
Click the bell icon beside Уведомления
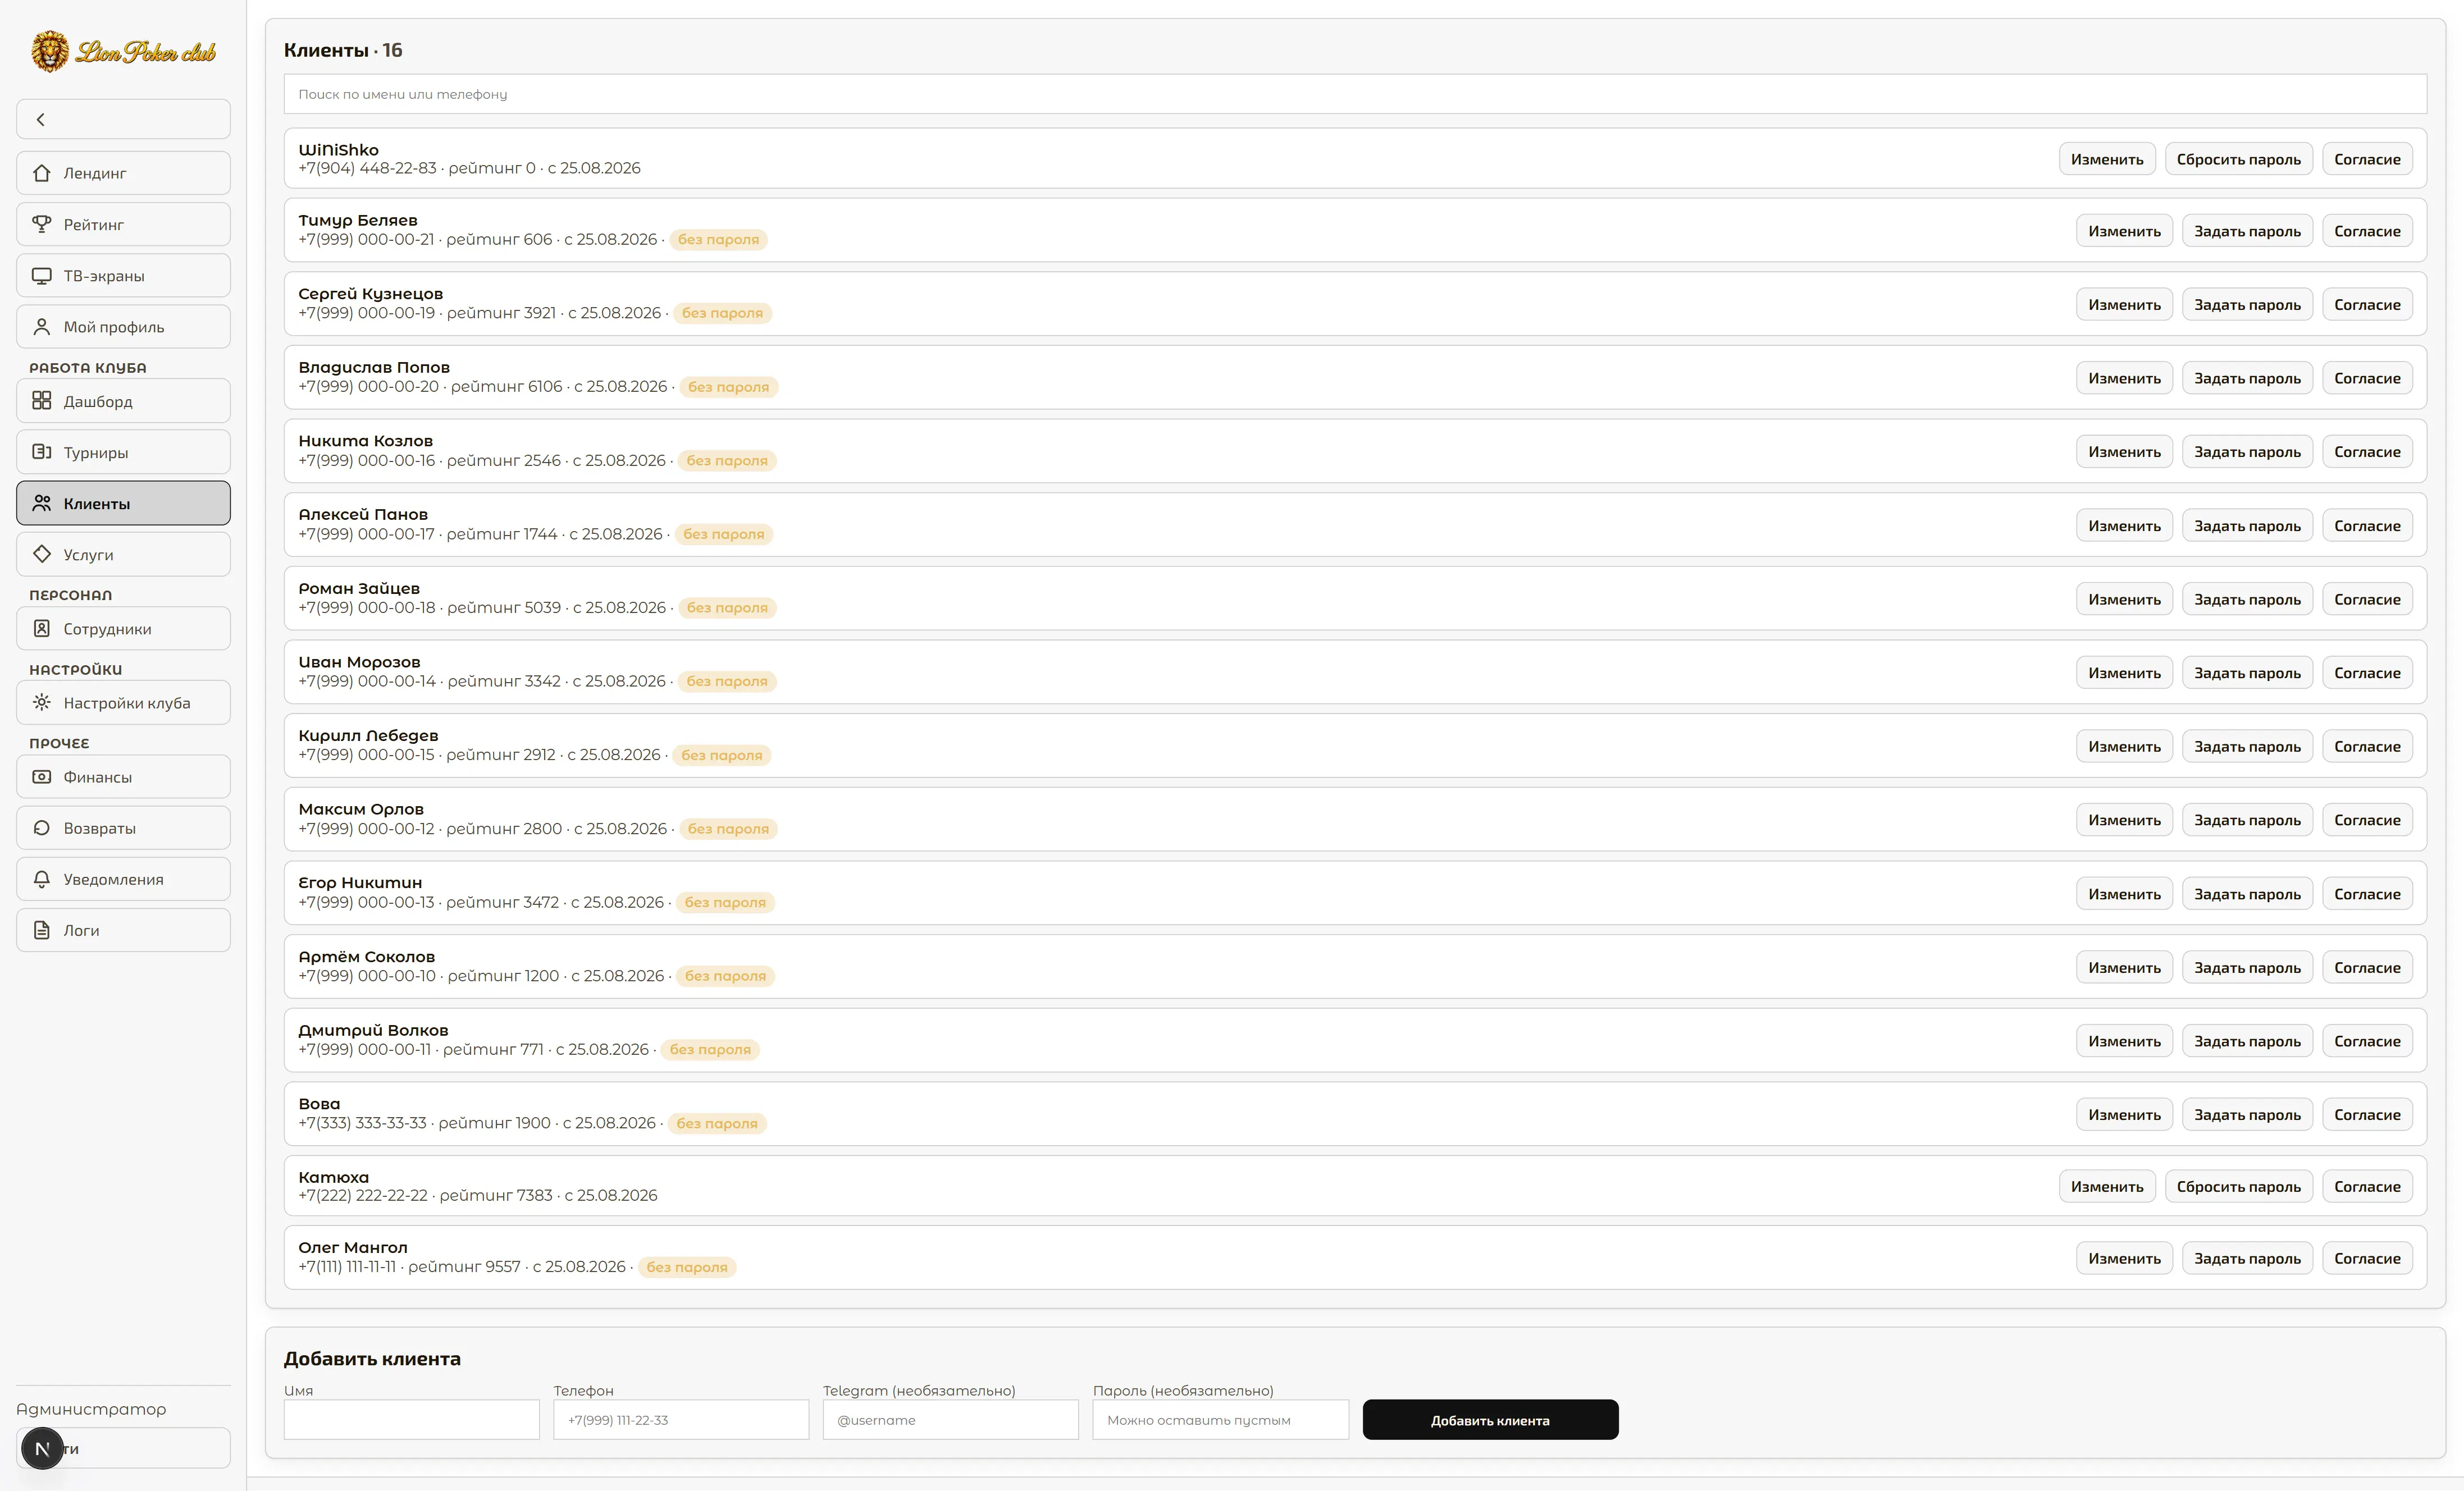pos(42,879)
